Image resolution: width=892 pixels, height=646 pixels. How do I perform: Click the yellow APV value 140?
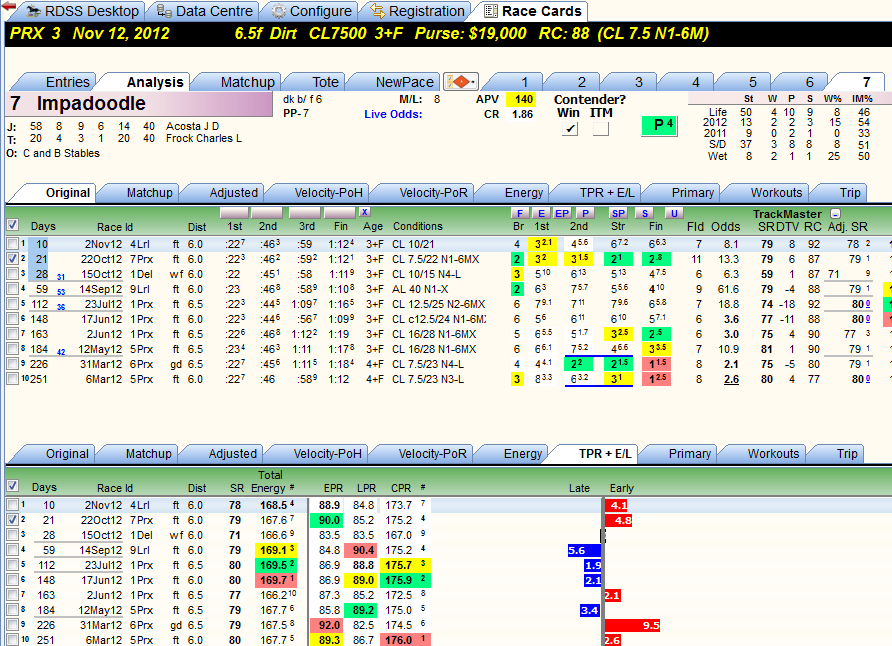[x=521, y=100]
